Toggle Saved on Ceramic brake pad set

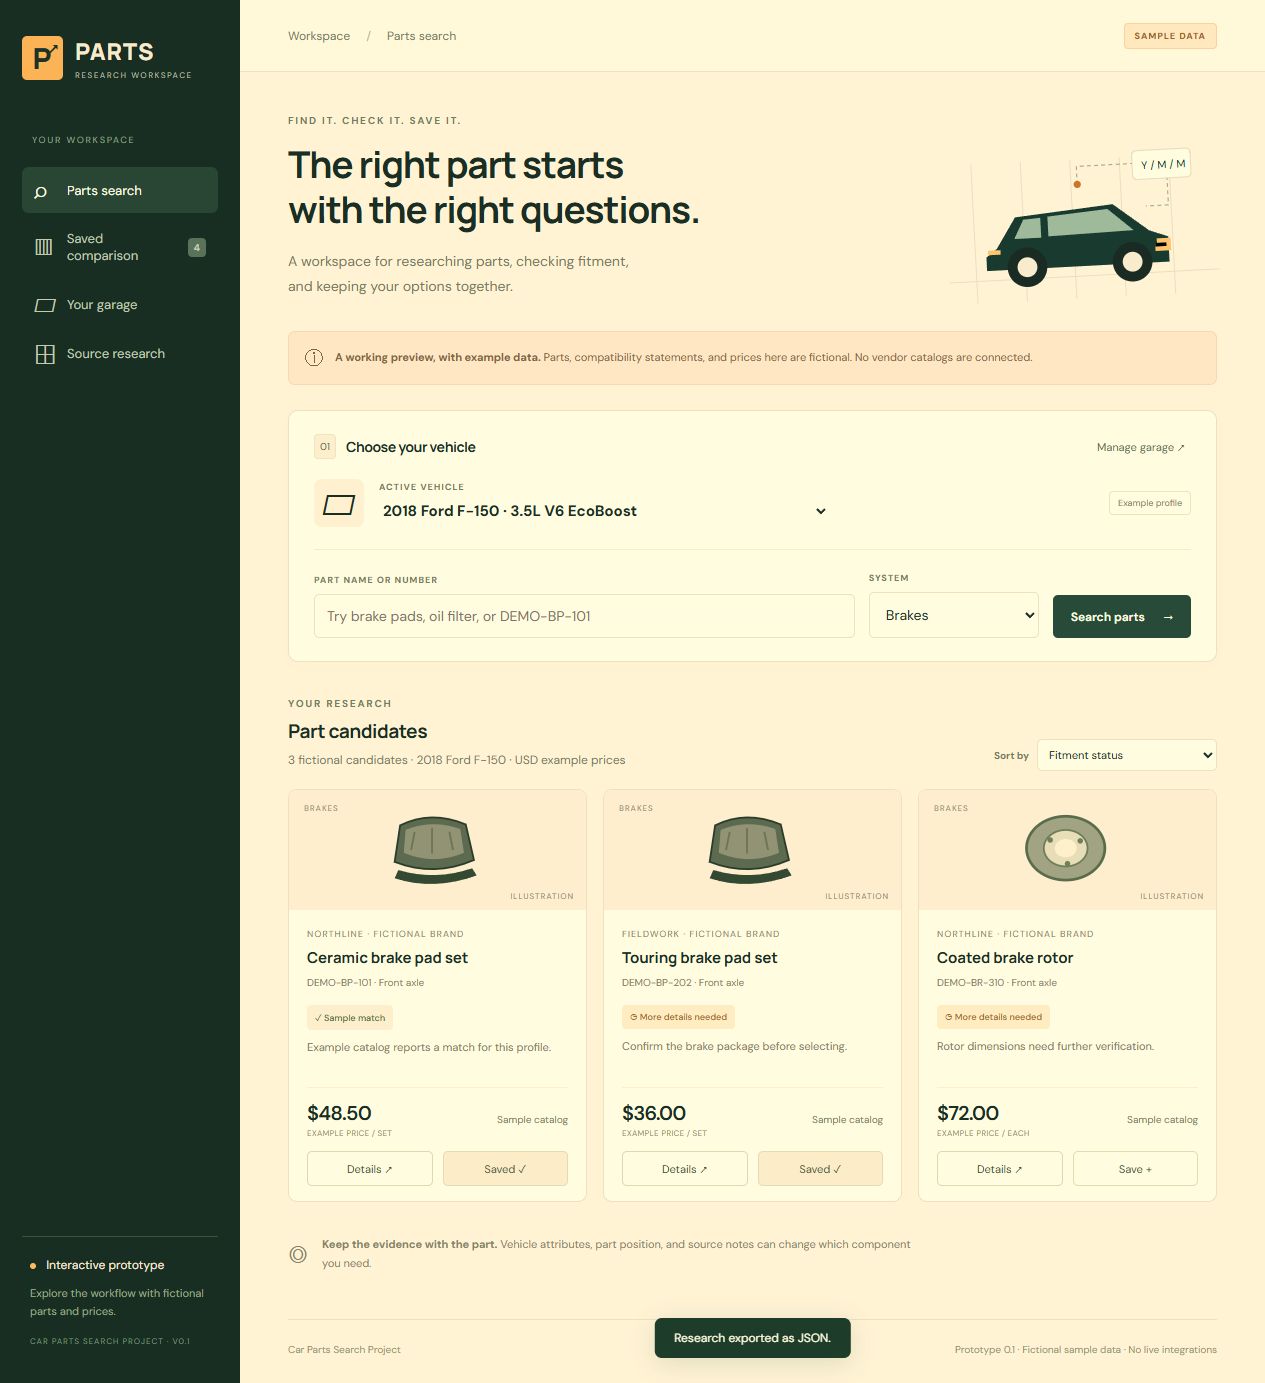pos(505,1169)
